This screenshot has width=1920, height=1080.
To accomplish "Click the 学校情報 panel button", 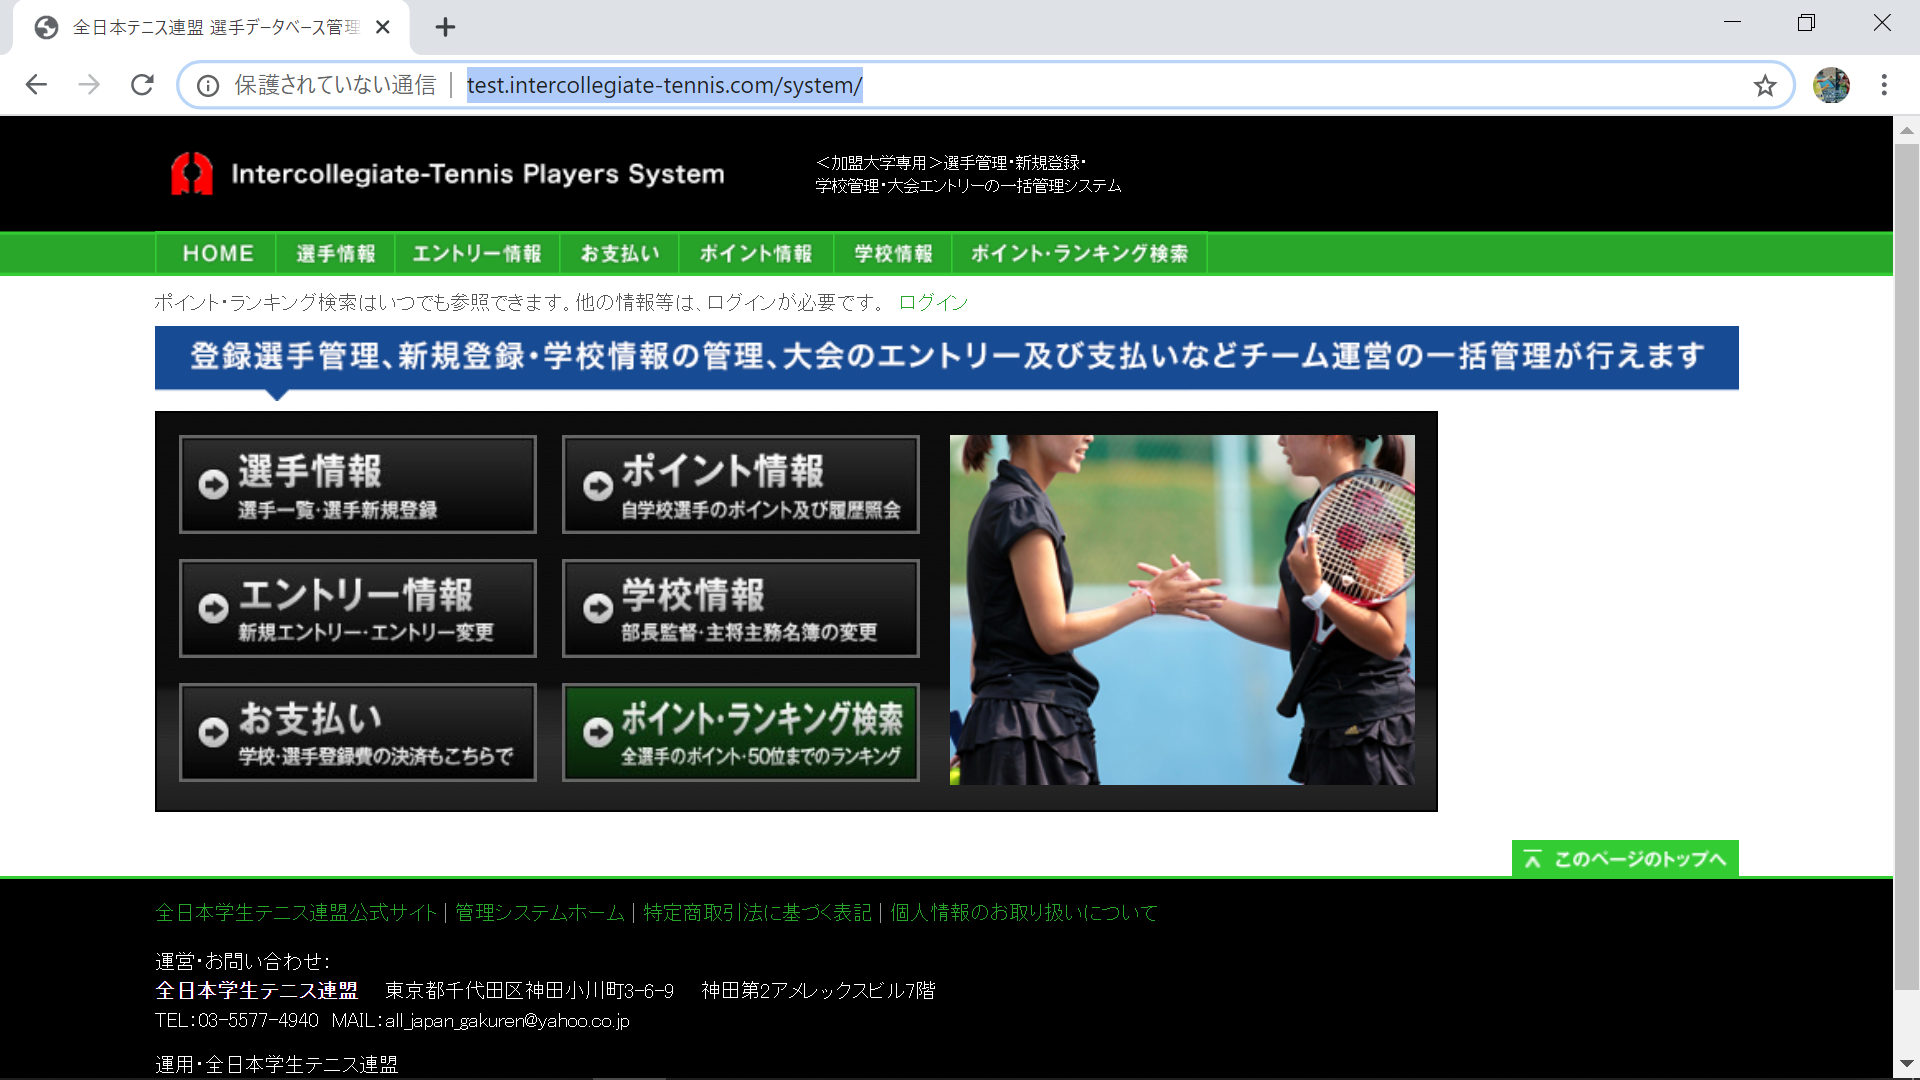I will pos(740,608).
